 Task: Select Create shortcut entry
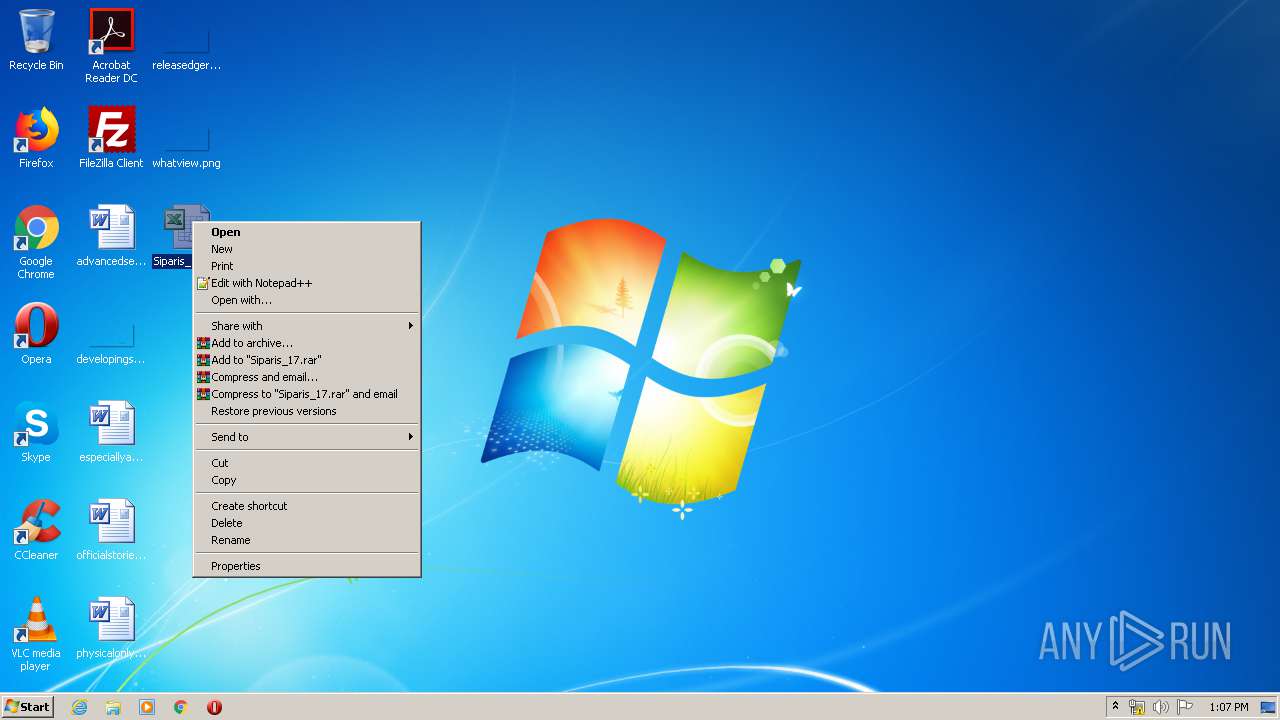tap(307, 506)
